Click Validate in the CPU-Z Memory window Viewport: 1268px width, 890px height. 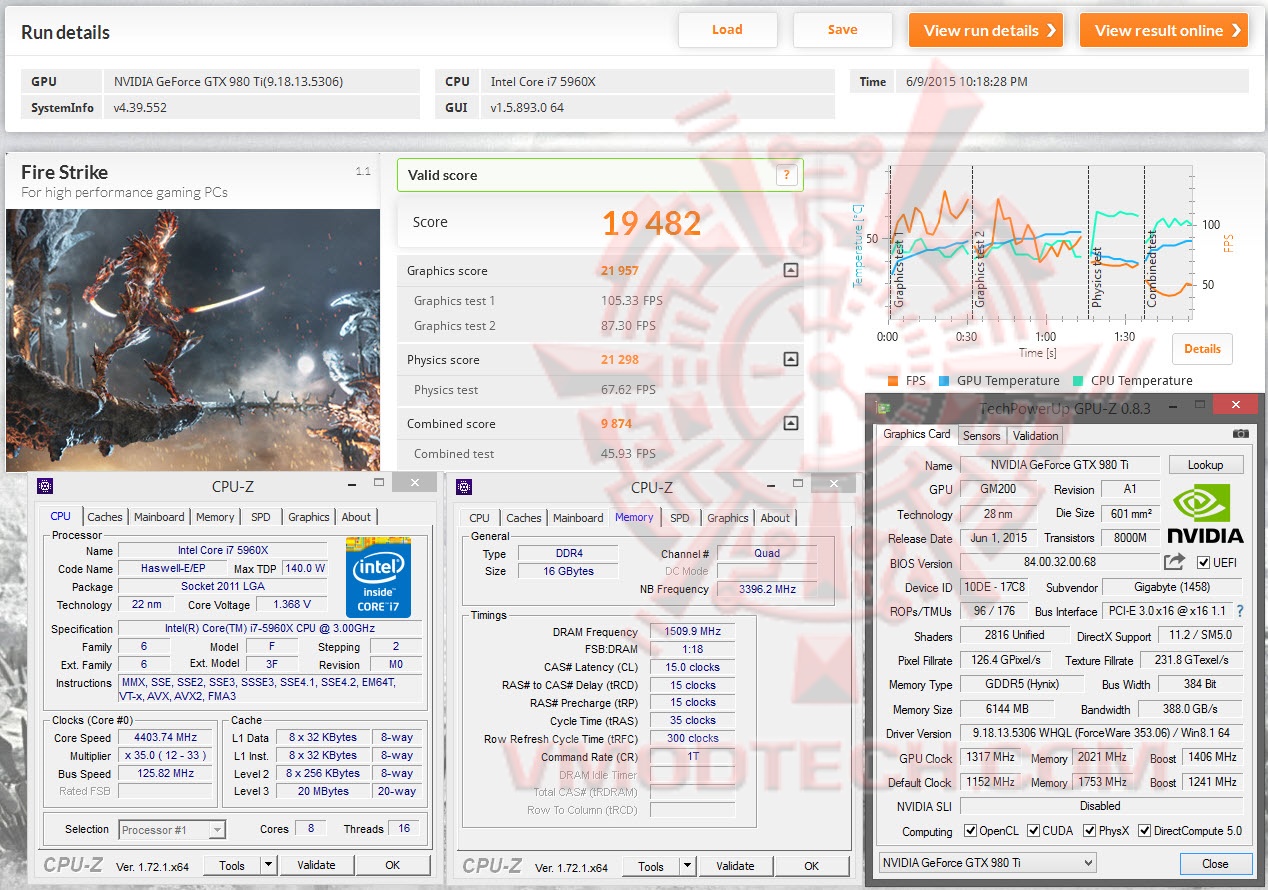735,866
